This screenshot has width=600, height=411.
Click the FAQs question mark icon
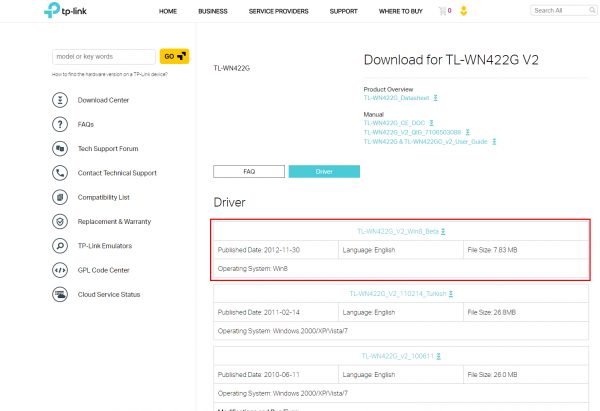pyautogui.click(x=59, y=124)
